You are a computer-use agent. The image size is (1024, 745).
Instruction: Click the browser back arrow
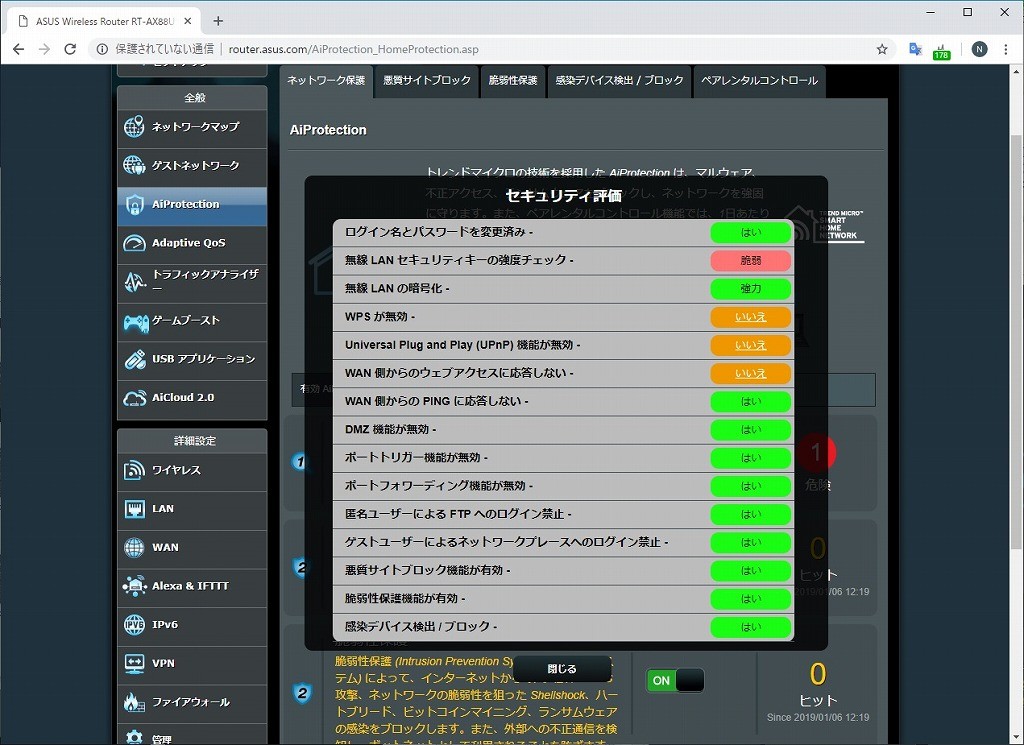(18, 49)
